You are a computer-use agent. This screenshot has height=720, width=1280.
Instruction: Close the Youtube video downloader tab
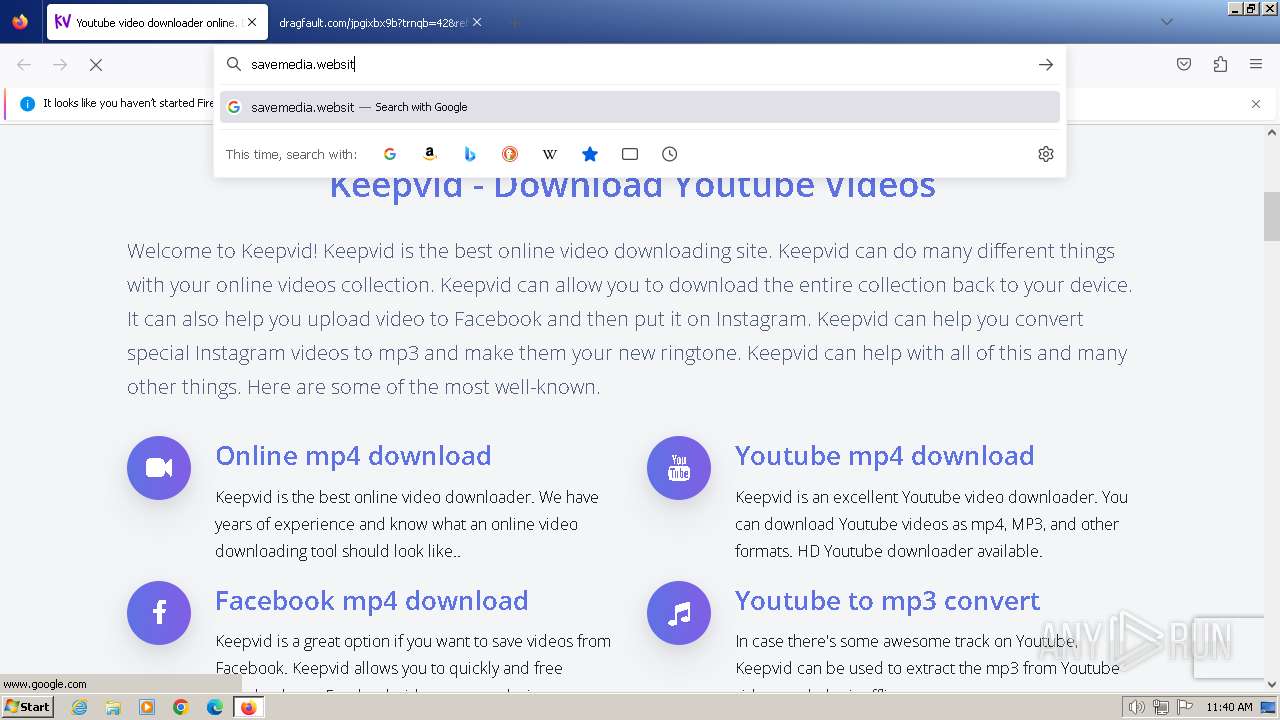[x=251, y=22]
